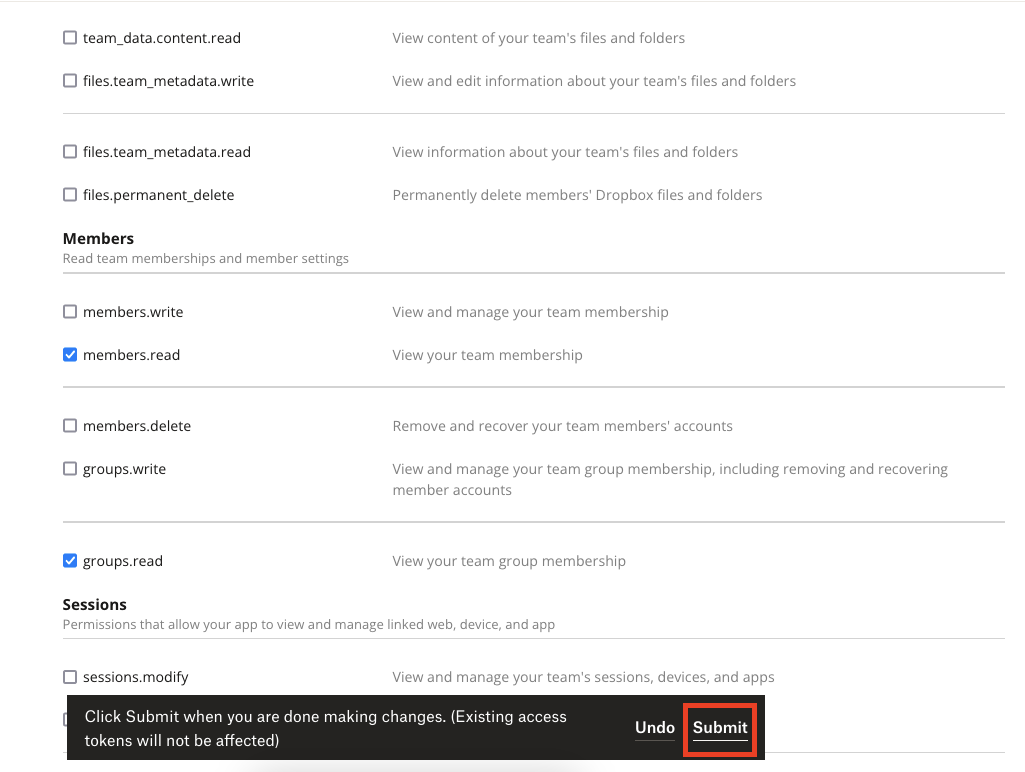1025x772 pixels.
Task: Check the groups.write permission
Action: point(70,468)
